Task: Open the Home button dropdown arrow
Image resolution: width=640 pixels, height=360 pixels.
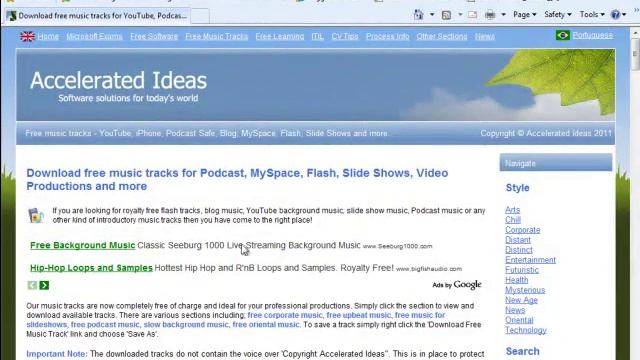Action: pos(432,15)
